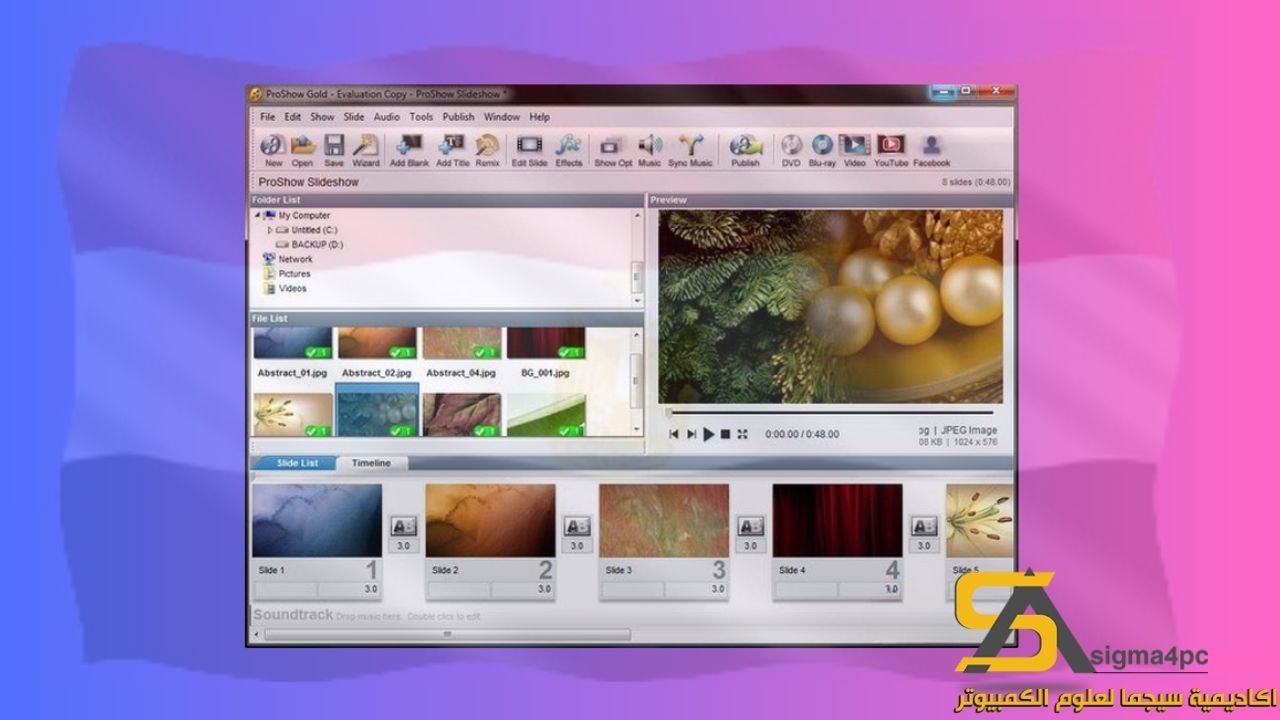Screen dimensions: 1280x720
Task: Click transition icon after Slide 2
Action: [577, 526]
